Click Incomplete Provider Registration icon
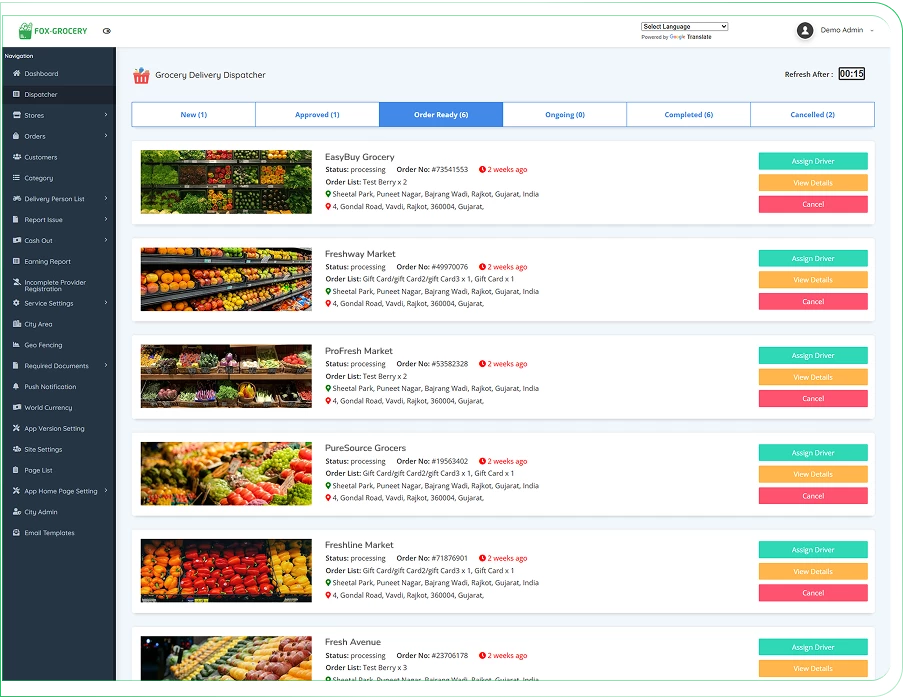Viewport: 905px width, 698px height. [16, 282]
